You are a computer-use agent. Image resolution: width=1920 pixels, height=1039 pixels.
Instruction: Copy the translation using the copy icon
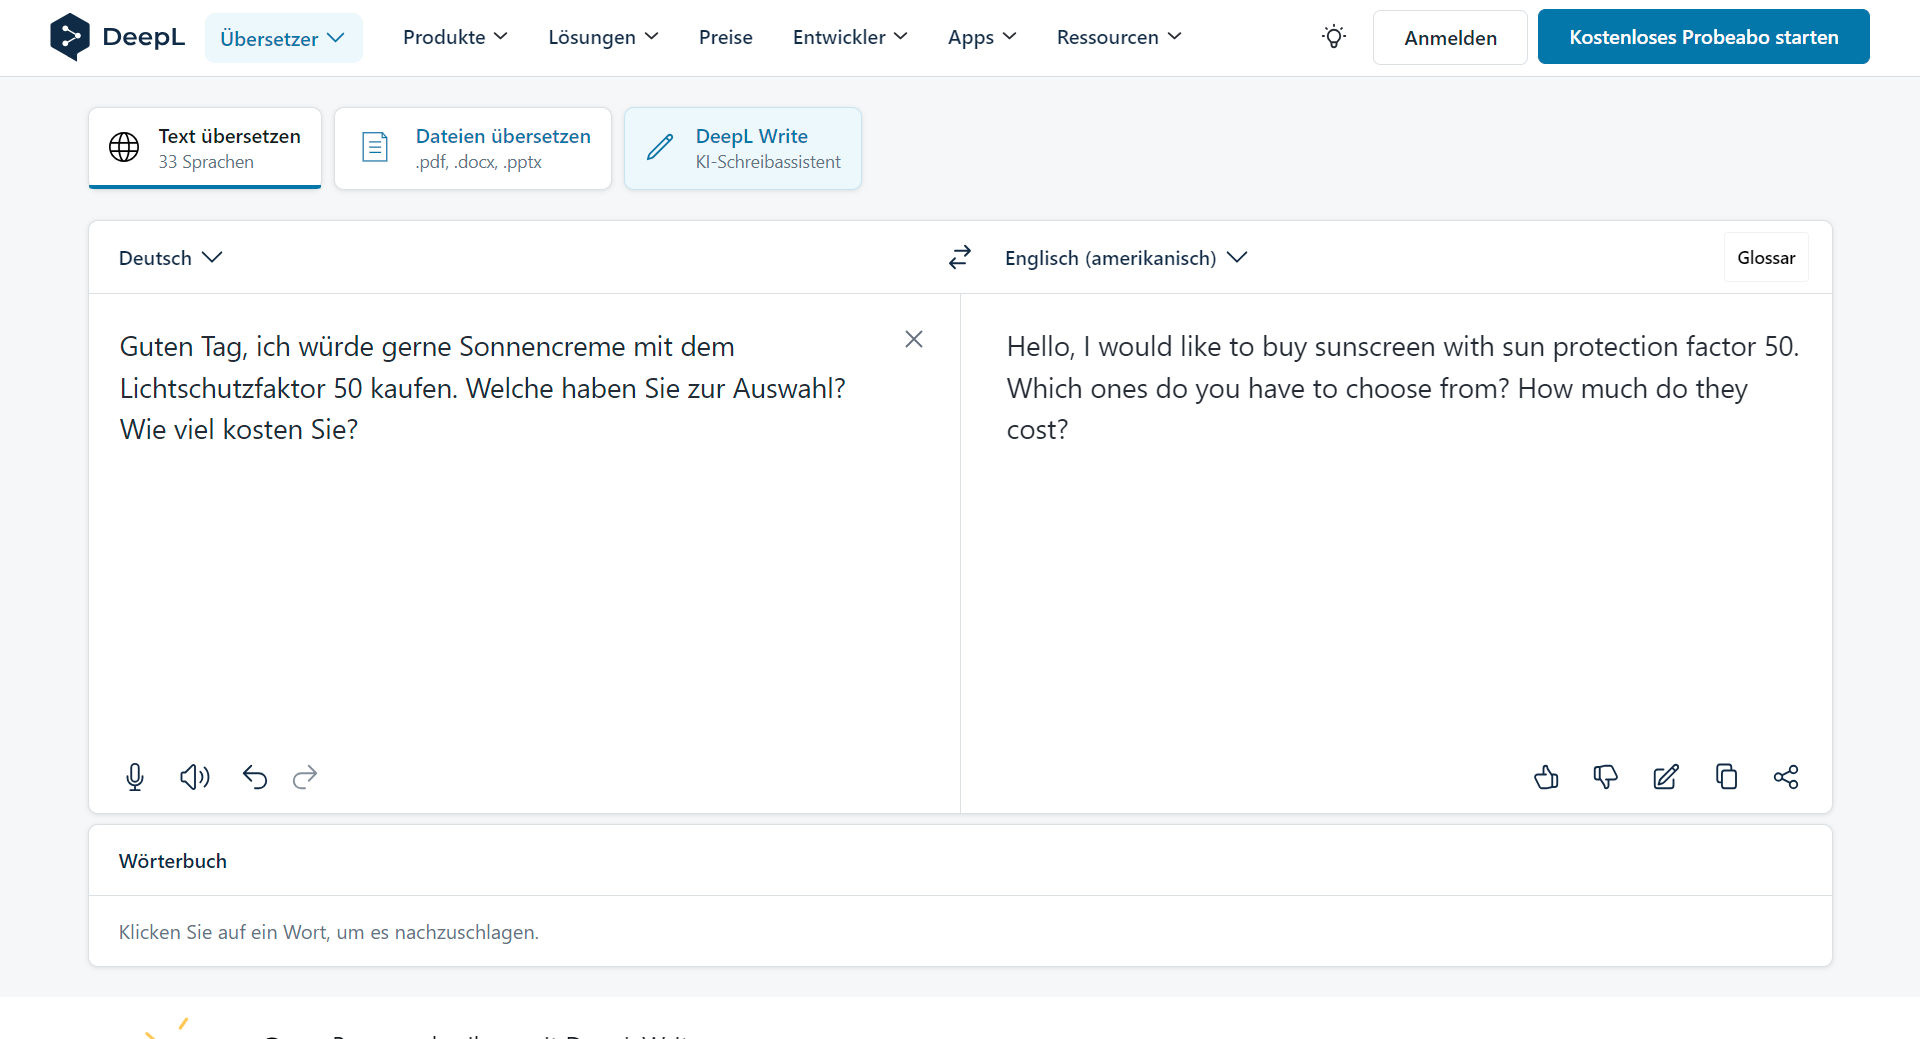pyautogui.click(x=1727, y=777)
